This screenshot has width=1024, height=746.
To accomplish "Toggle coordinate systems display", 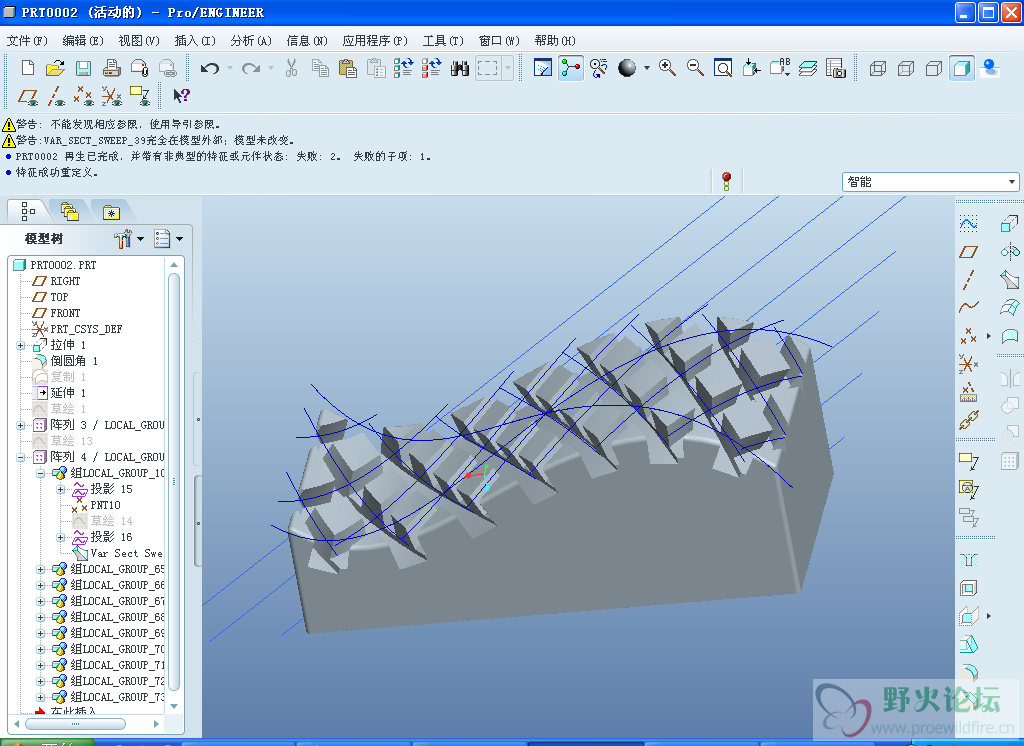I will click(112, 97).
